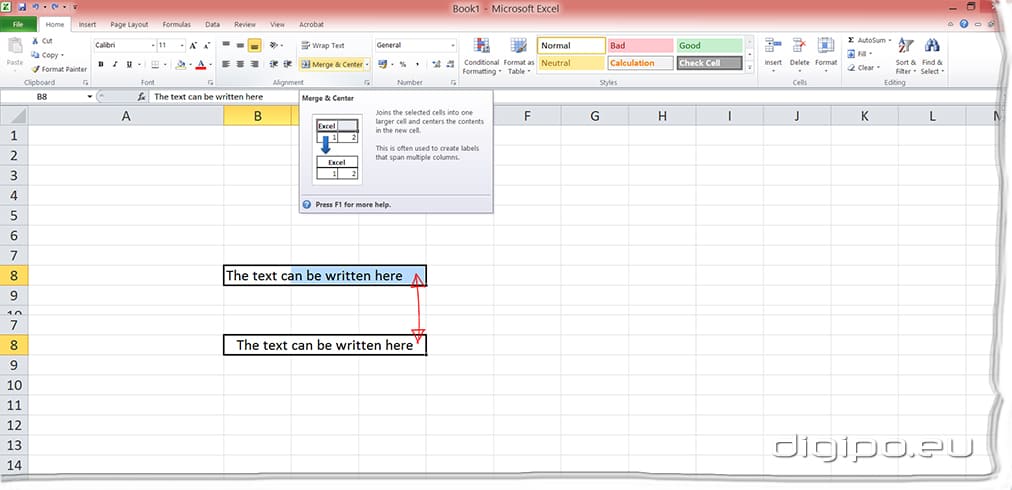Open the font name Calibri dropdown
The height and width of the screenshot is (490, 1012).
click(153, 45)
